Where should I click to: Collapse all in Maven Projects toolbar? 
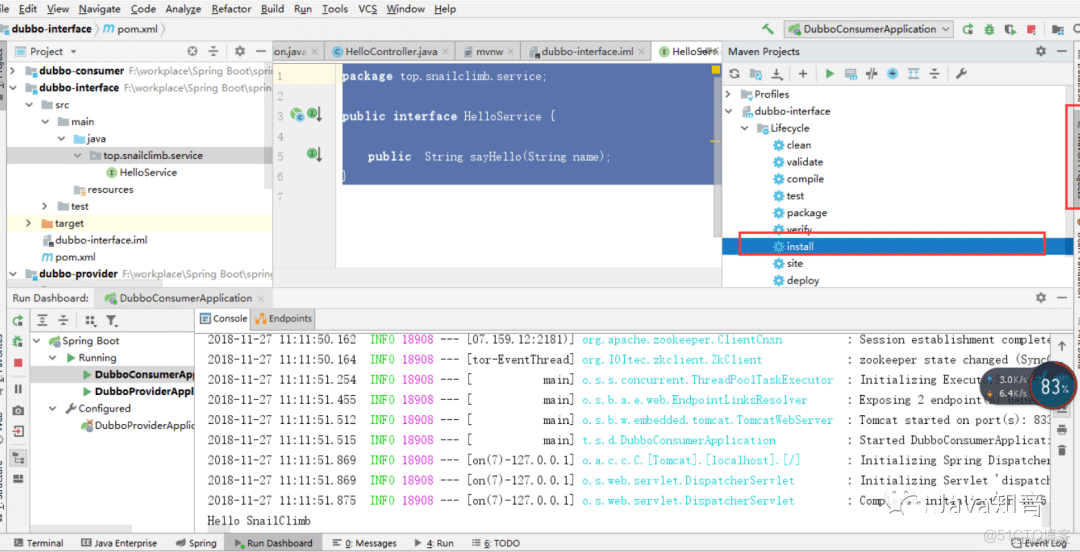pos(935,74)
